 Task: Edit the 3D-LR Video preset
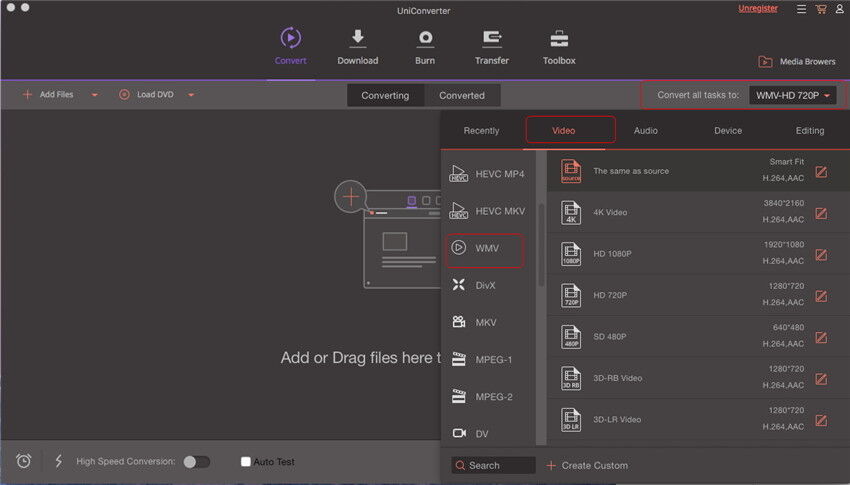(821, 421)
